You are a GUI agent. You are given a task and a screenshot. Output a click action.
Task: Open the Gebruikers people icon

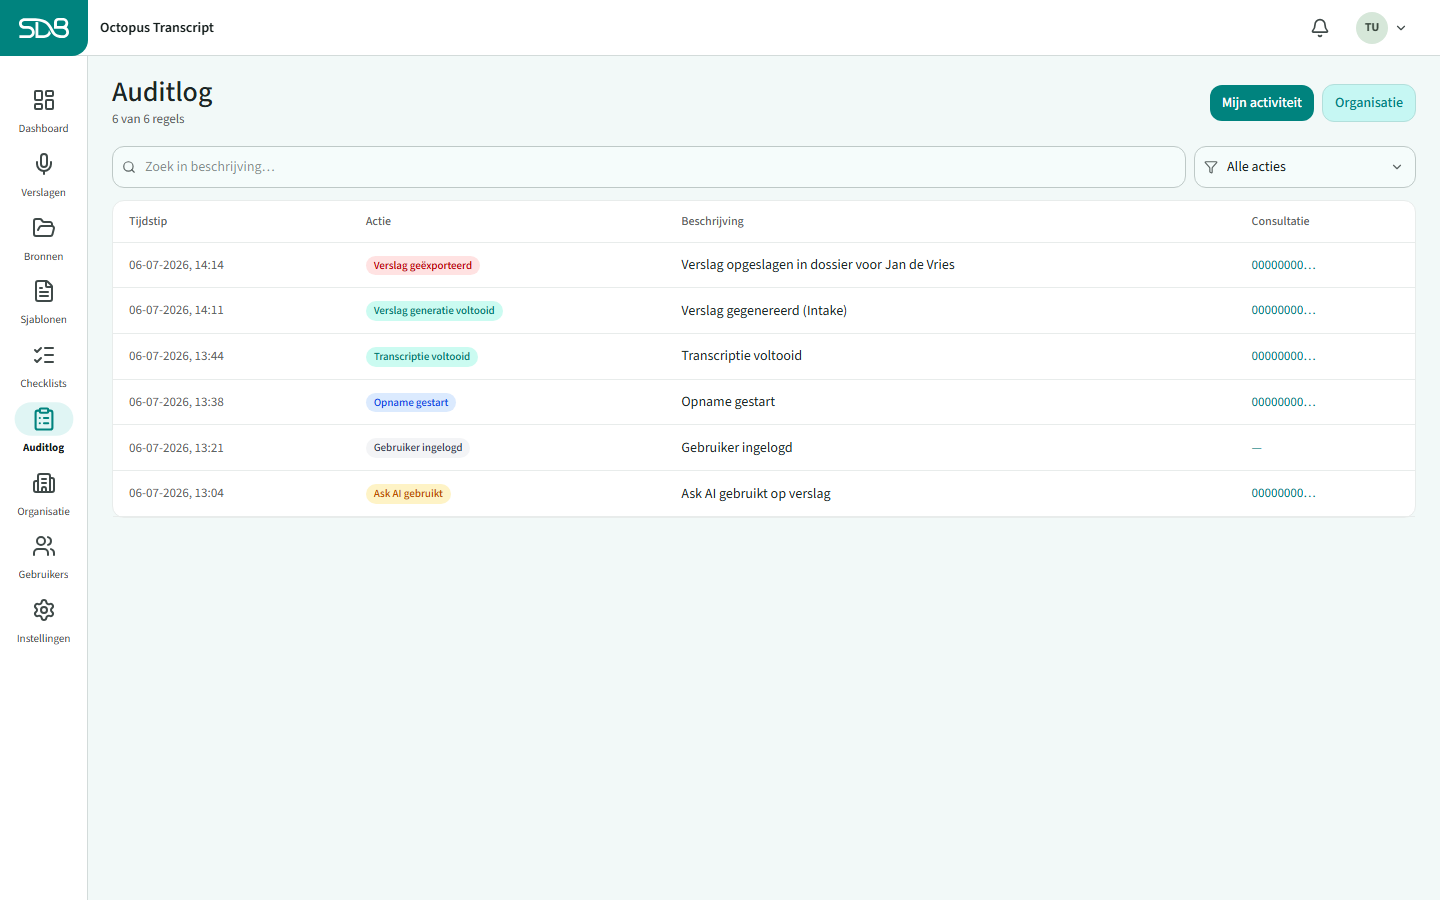click(44, 546)
